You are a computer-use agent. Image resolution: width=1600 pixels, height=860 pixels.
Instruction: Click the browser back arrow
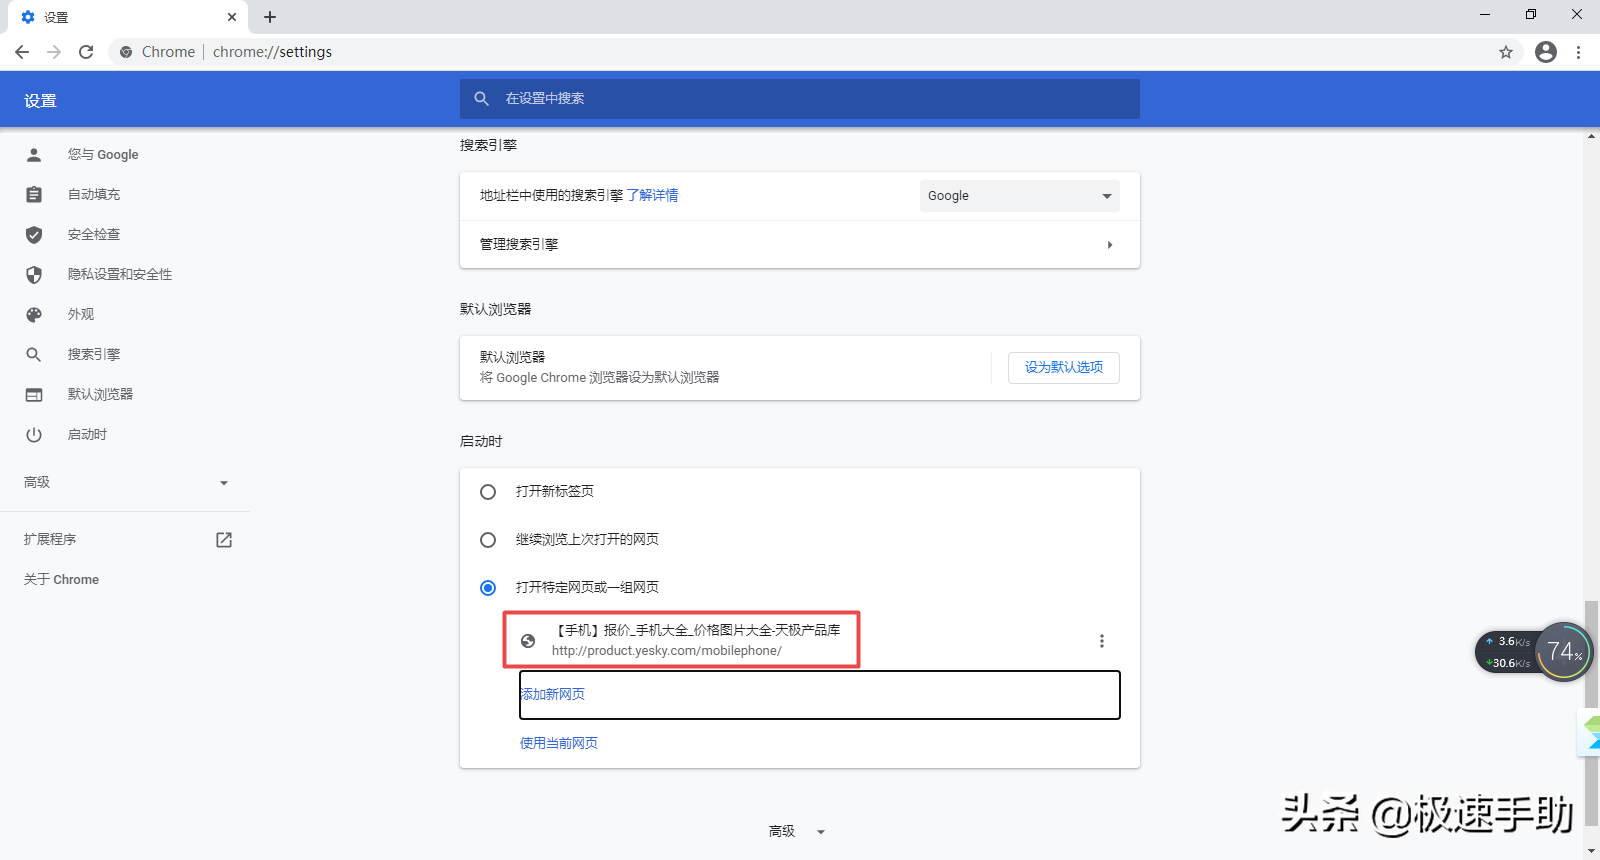(22, 52)
